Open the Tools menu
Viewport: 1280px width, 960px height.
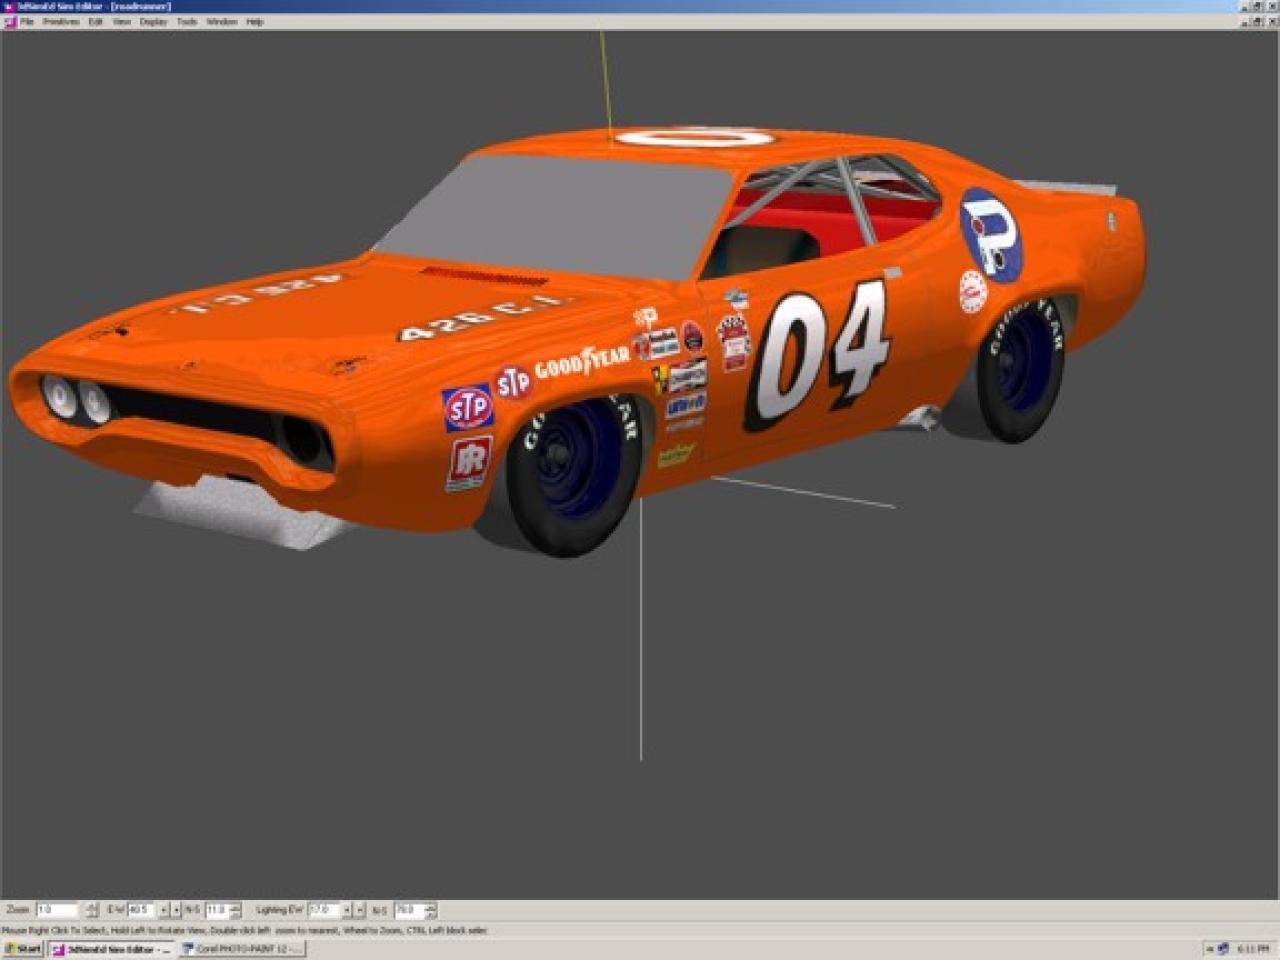pyautogui.click(x=187, y=21)
